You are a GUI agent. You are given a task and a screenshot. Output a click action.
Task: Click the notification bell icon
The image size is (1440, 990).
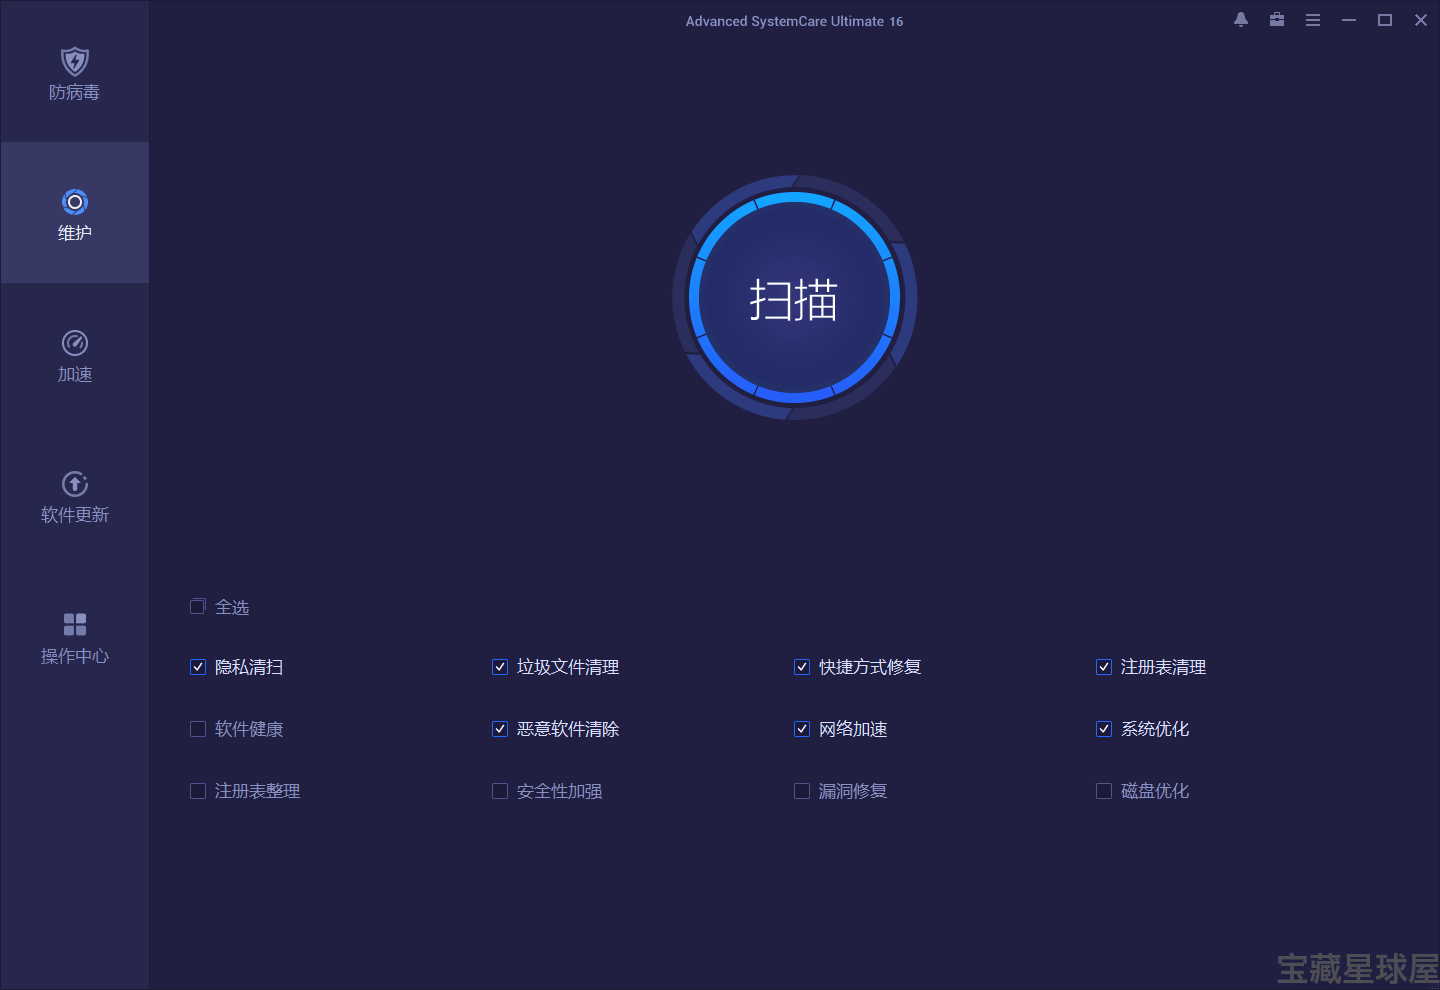(1241, 20)
